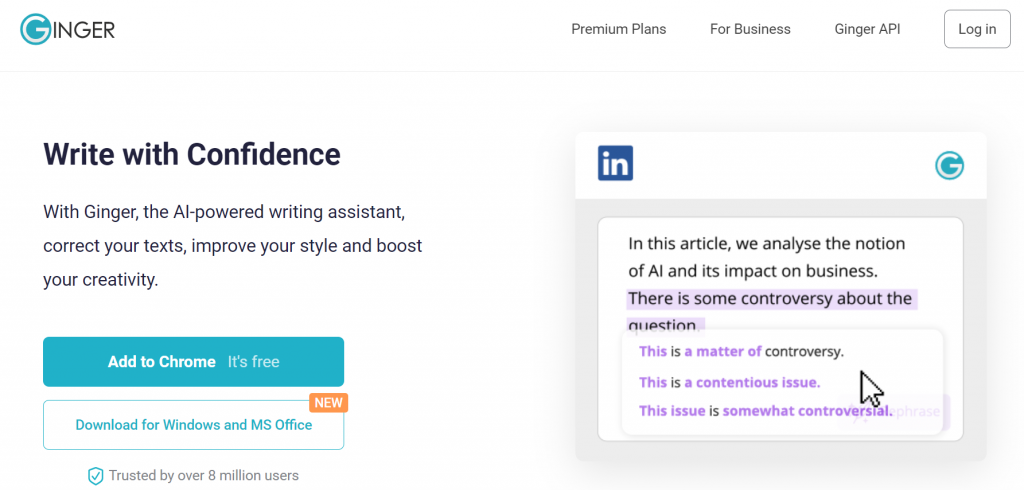Click the Log in button
Viewport: 1024px width, 490px height.
click(x=977, y=29)
